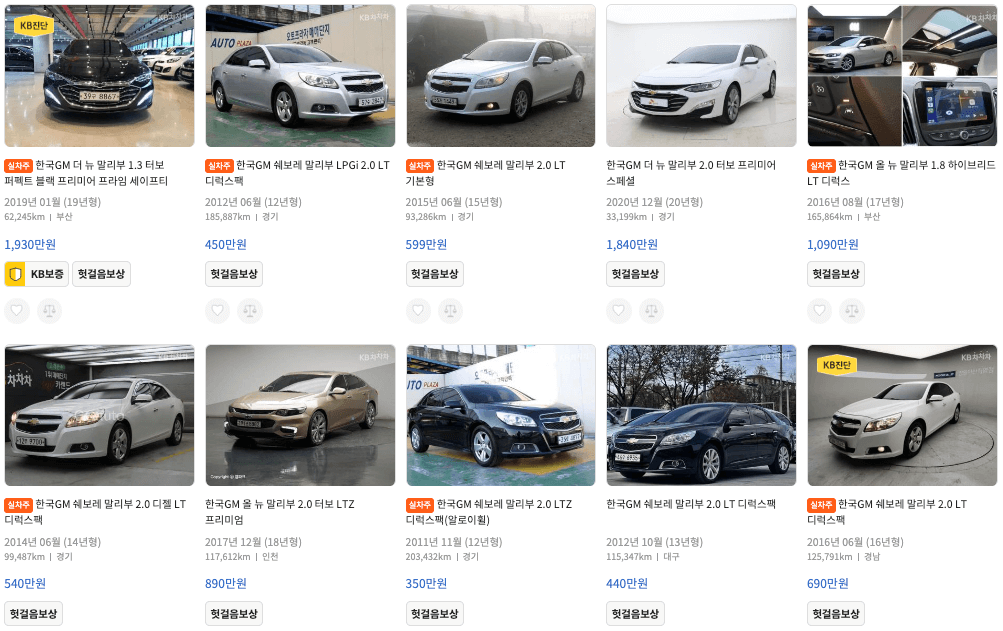Click heart icon on 450만원 LPGi listing
The image size is (1003, 631).
[217, 310]
